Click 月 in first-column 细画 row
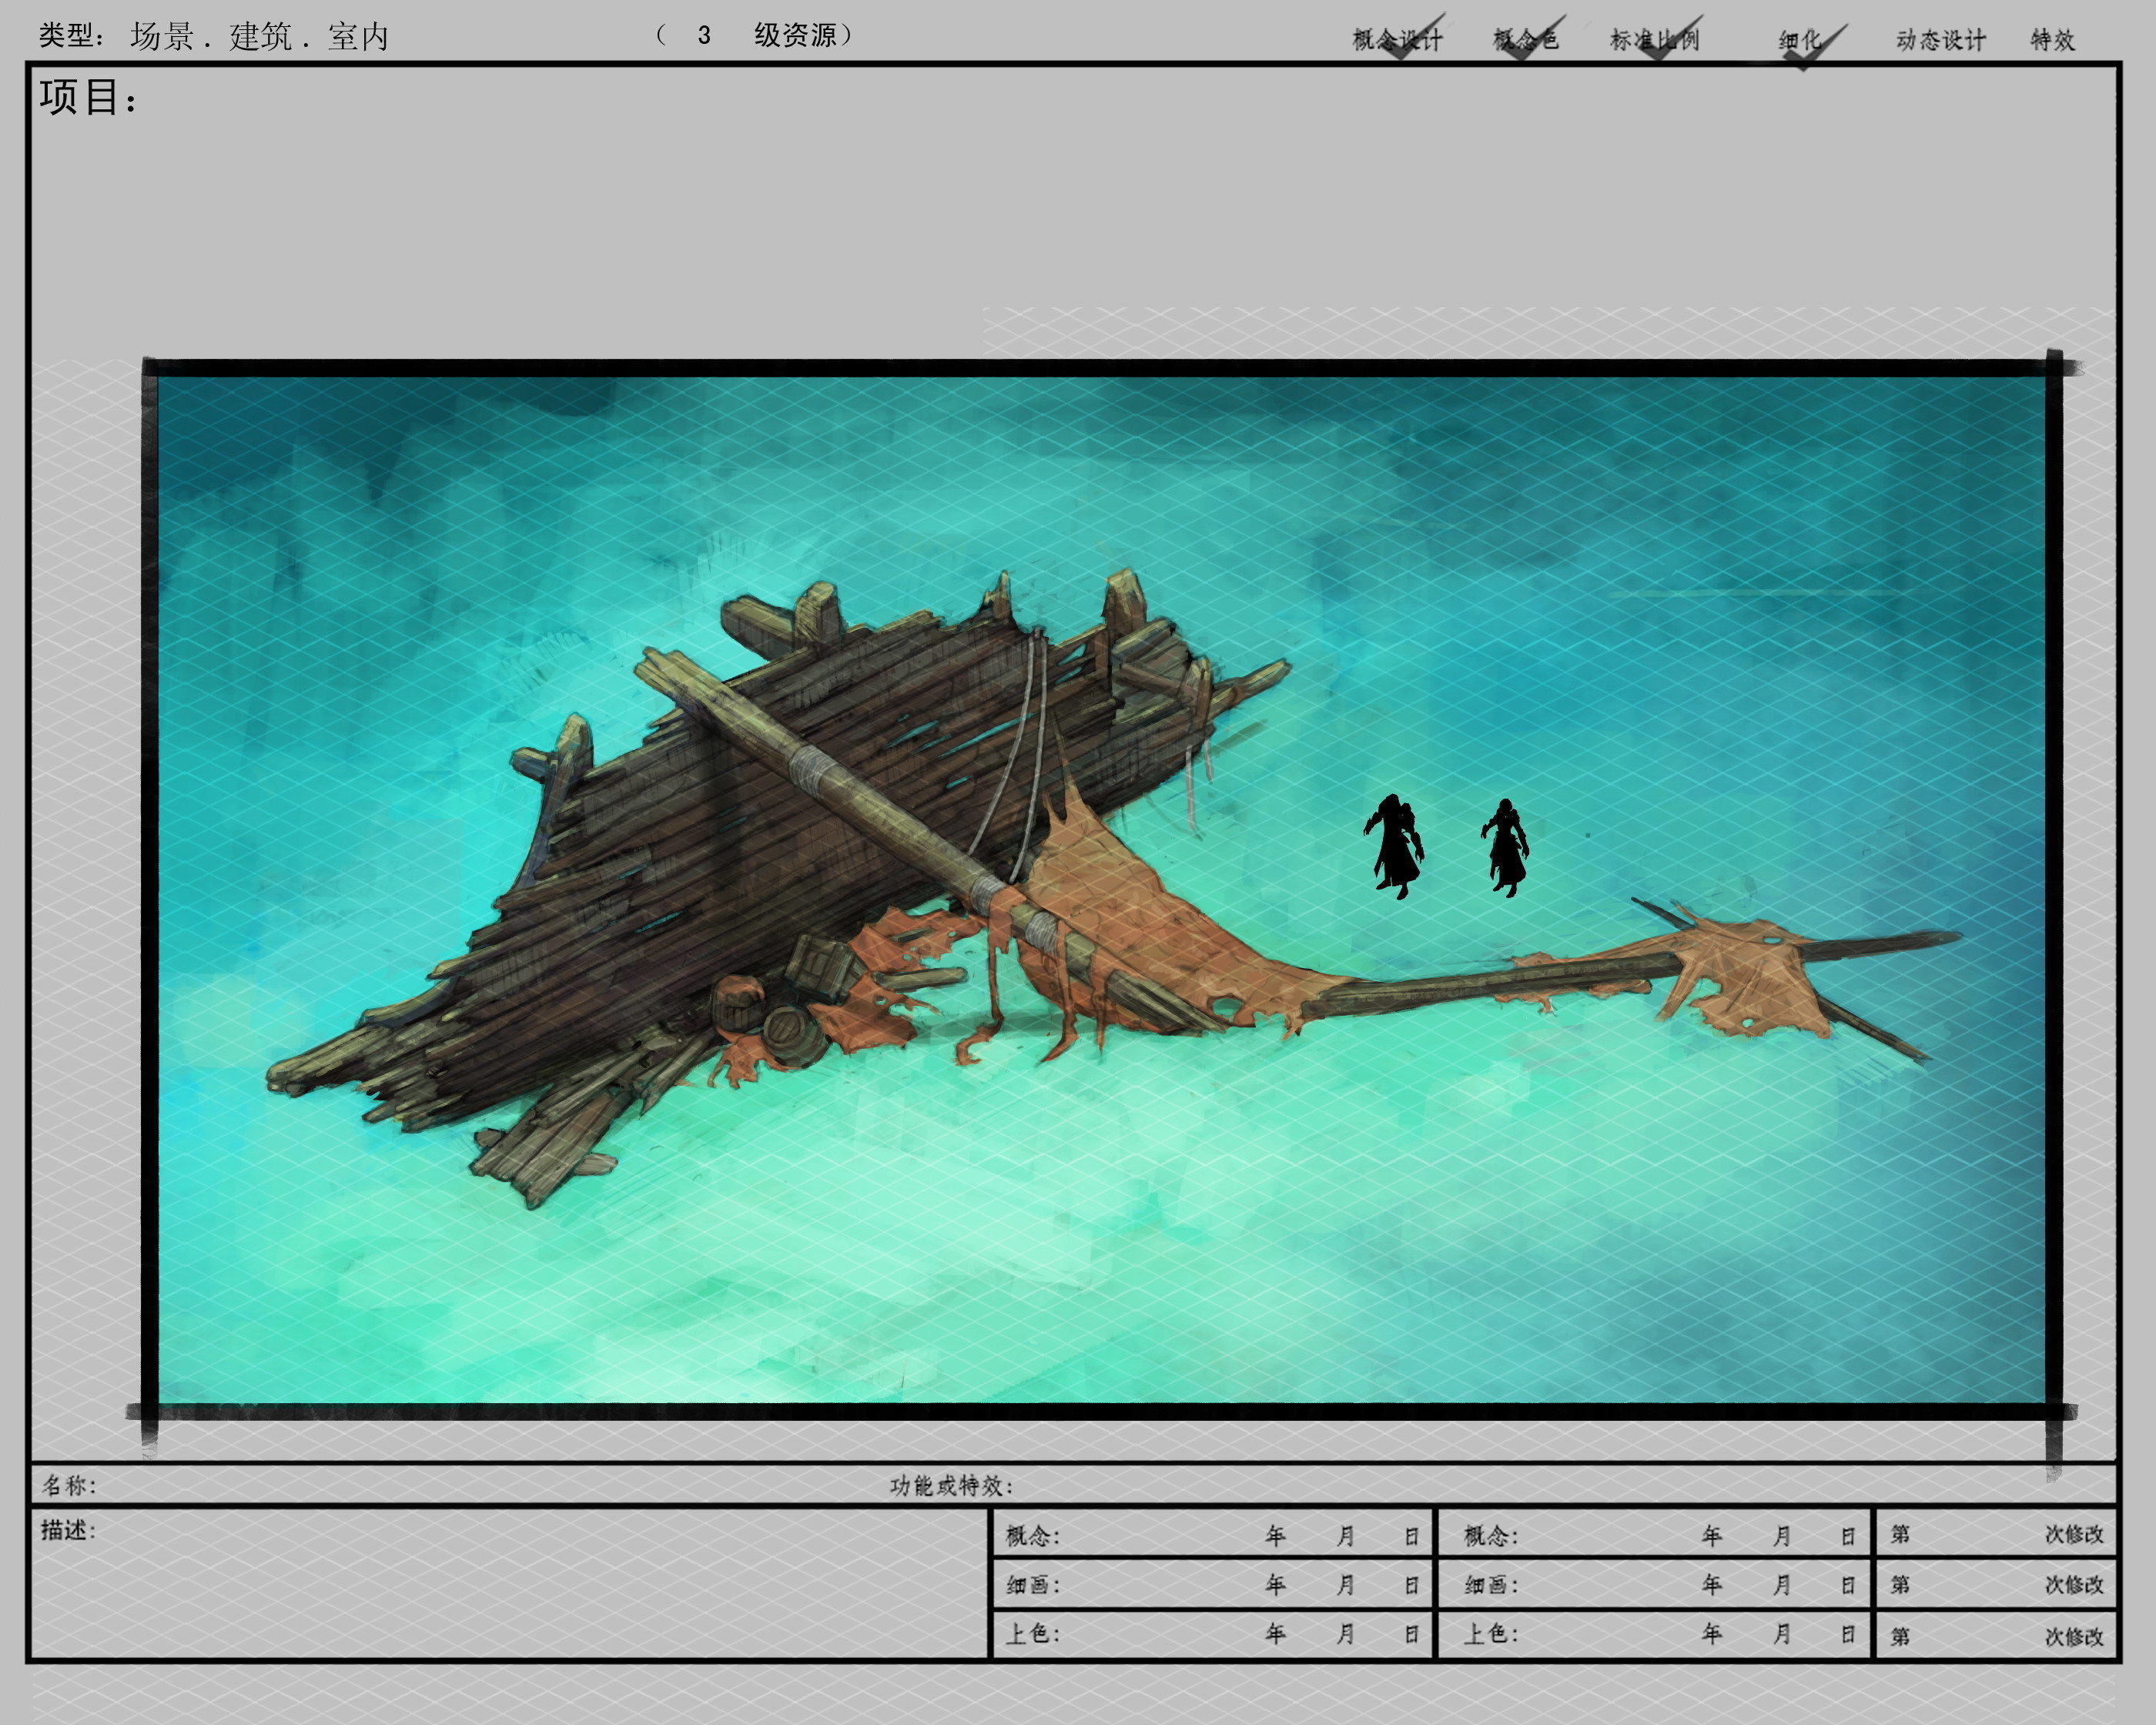This screenshot has width=2156, height=1725. coord(1346,1584)
